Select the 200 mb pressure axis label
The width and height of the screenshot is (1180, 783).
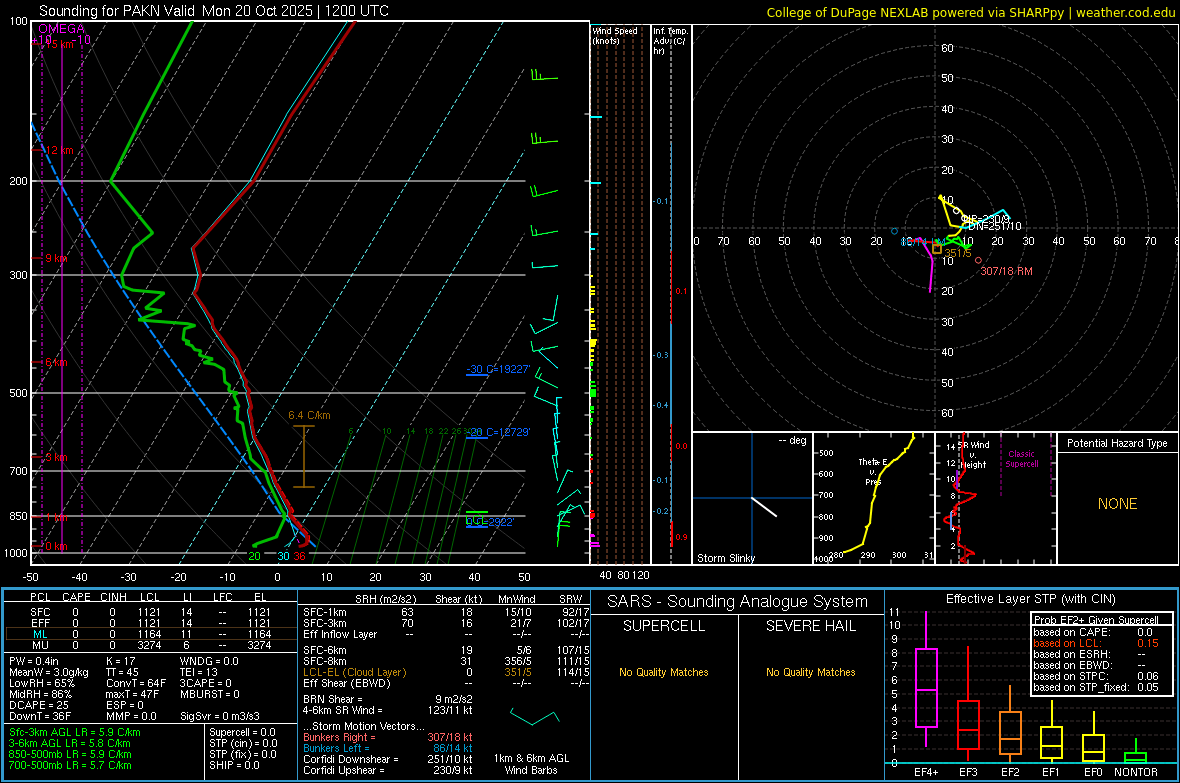coord(18,181)
